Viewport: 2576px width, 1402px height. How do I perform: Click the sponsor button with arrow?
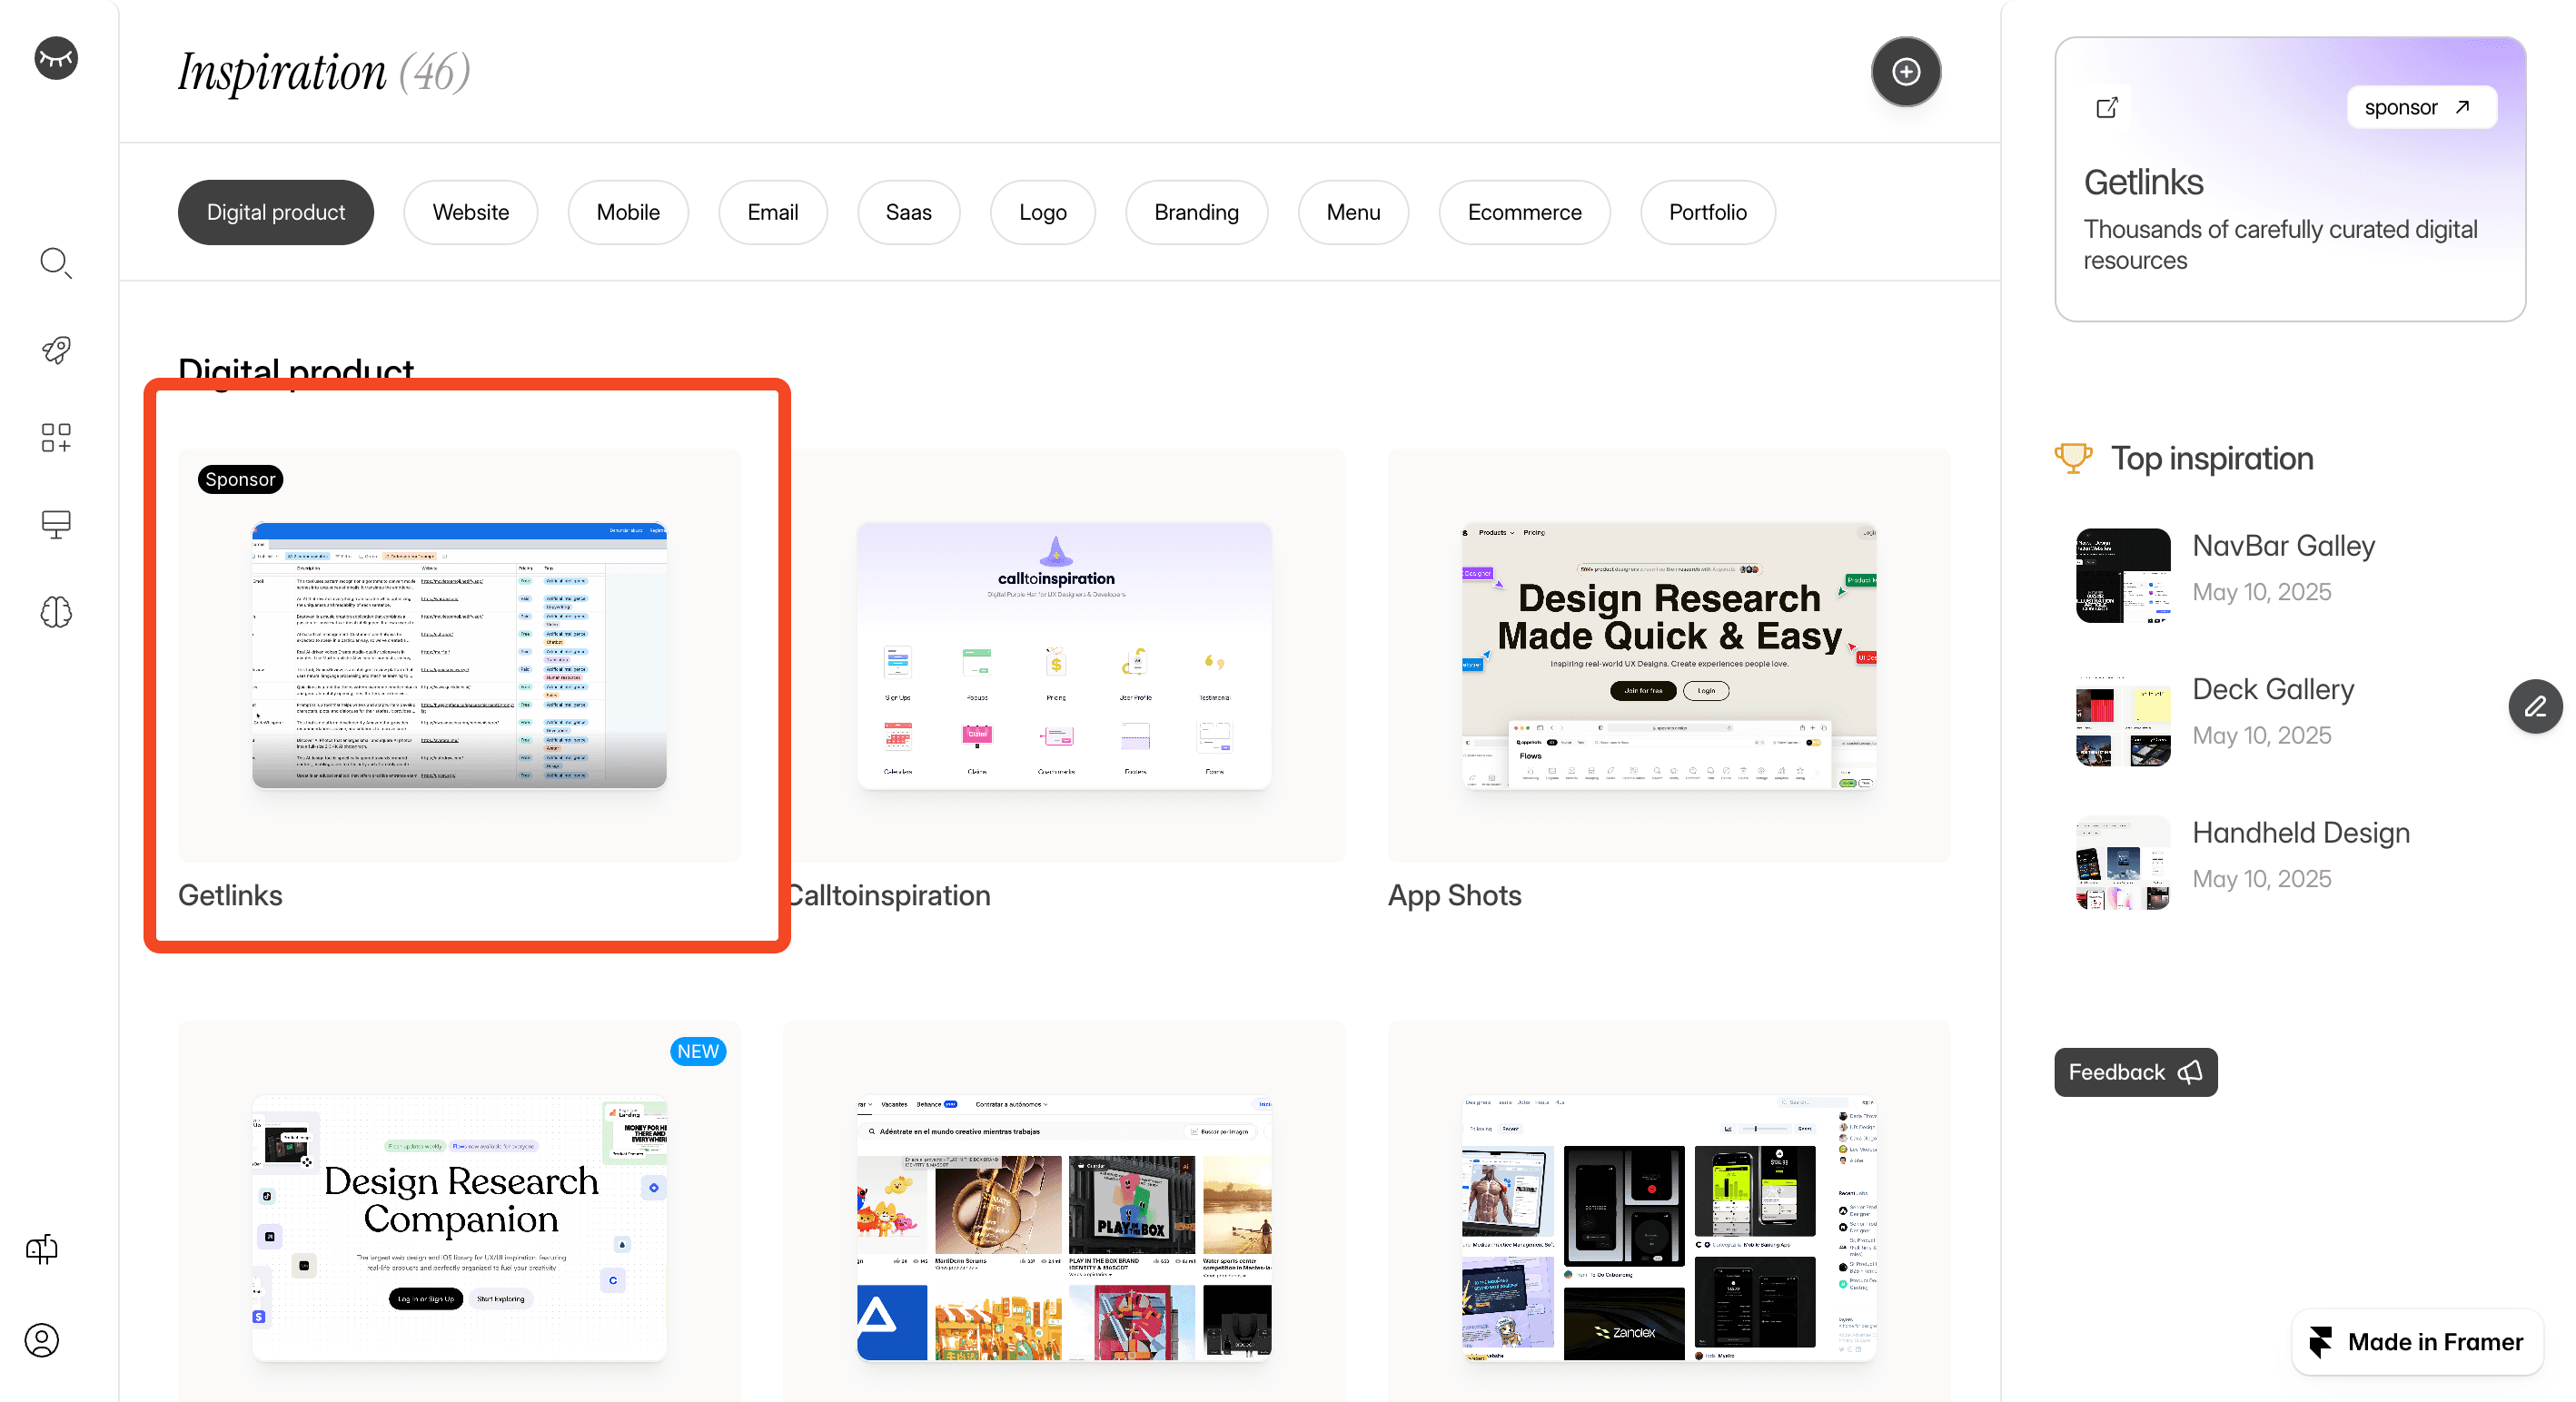pos(2420,108)
